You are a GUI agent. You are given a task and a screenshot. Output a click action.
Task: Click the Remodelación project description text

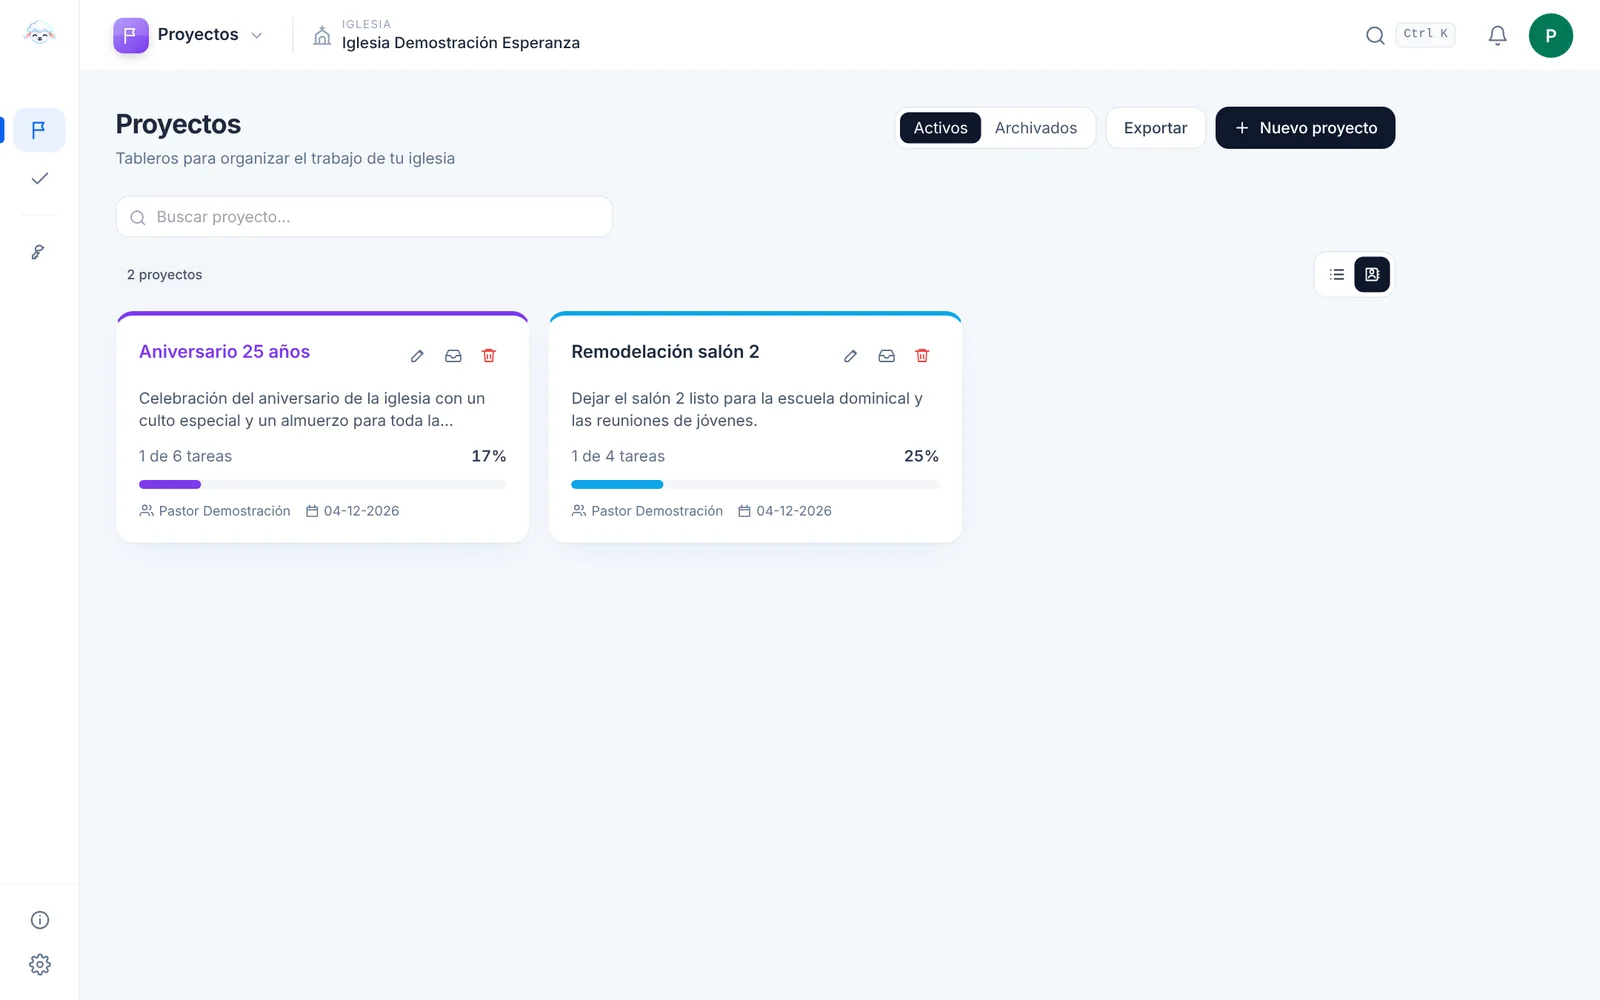click(747, 409)
